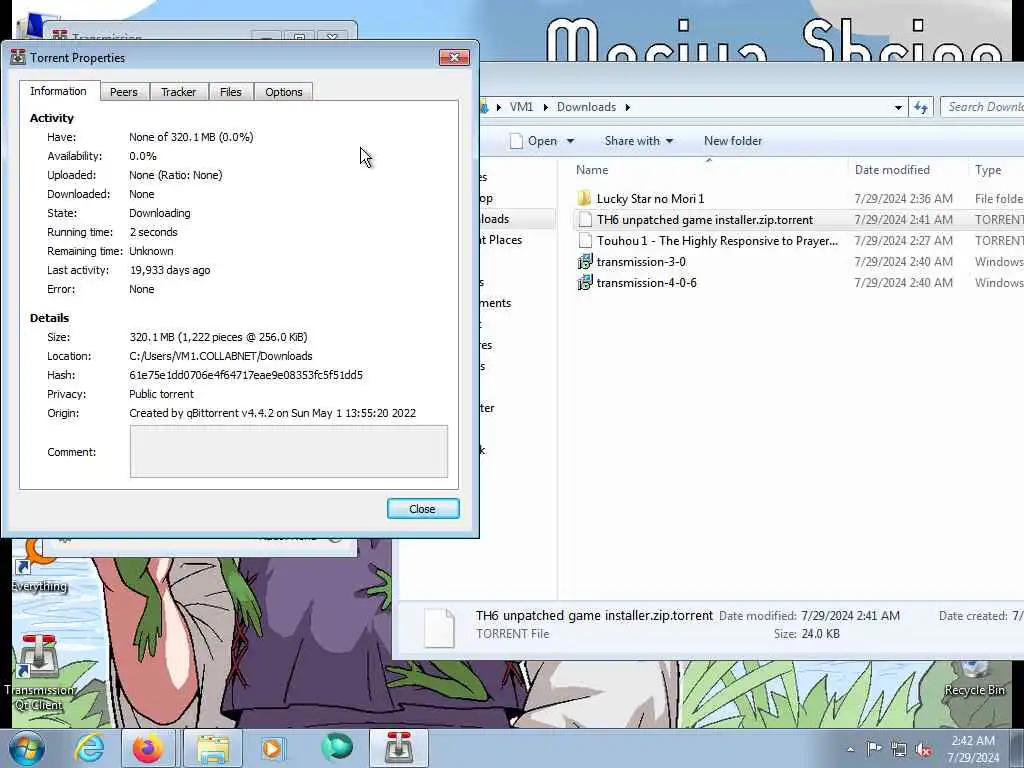Close Torrent Properties with the red X
The image size is (1024, 768).
(x=454, y=57)
